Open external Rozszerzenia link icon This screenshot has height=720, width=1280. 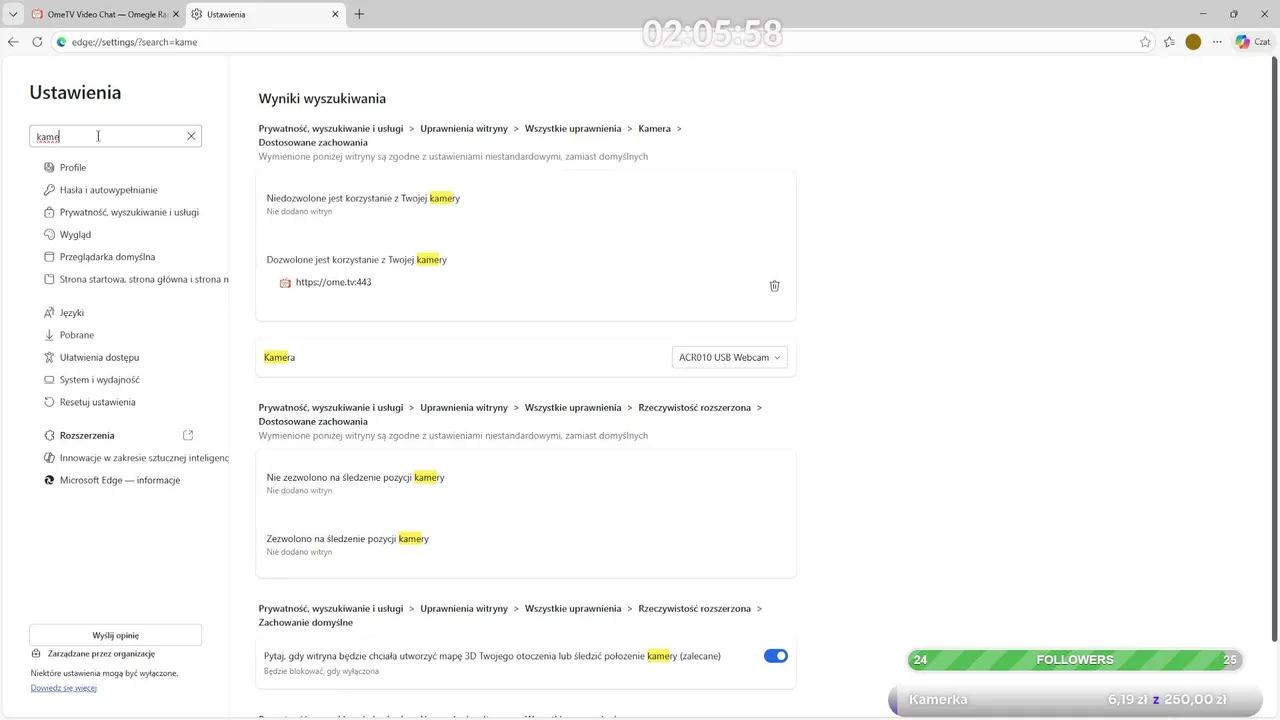(x=188, y=435)
